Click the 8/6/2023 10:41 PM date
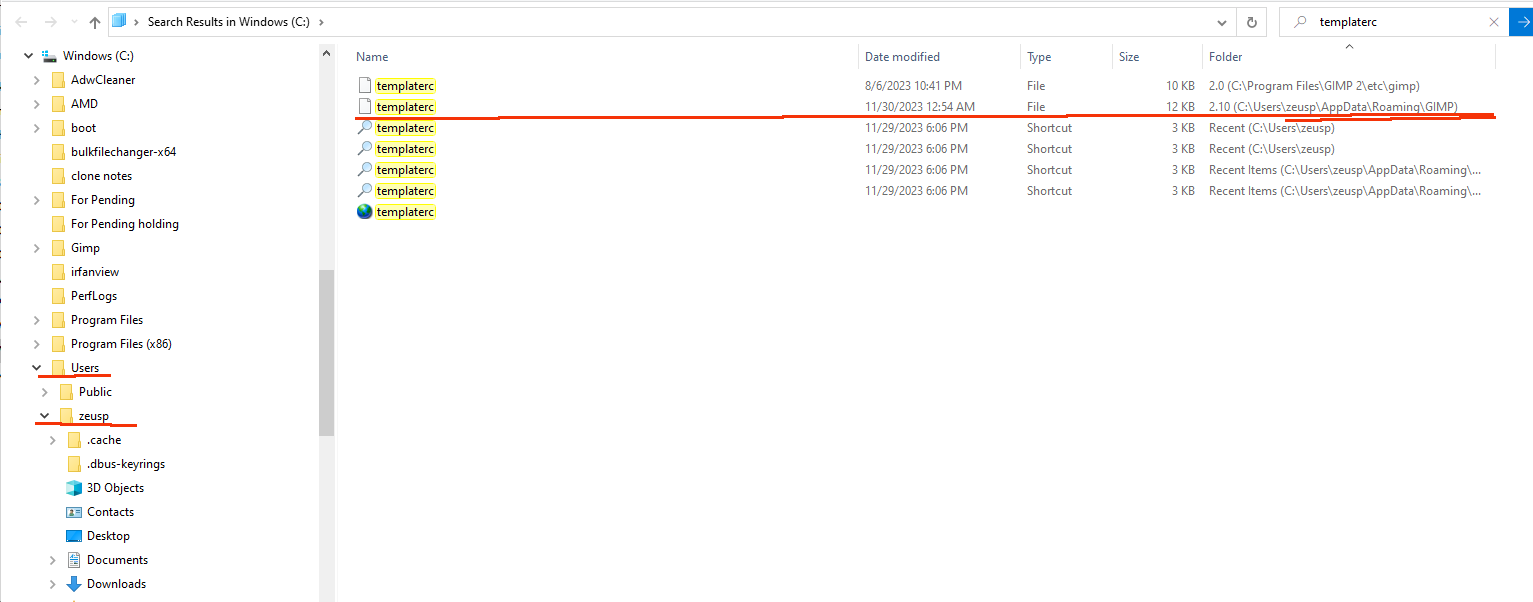 [x=913, y=86]
